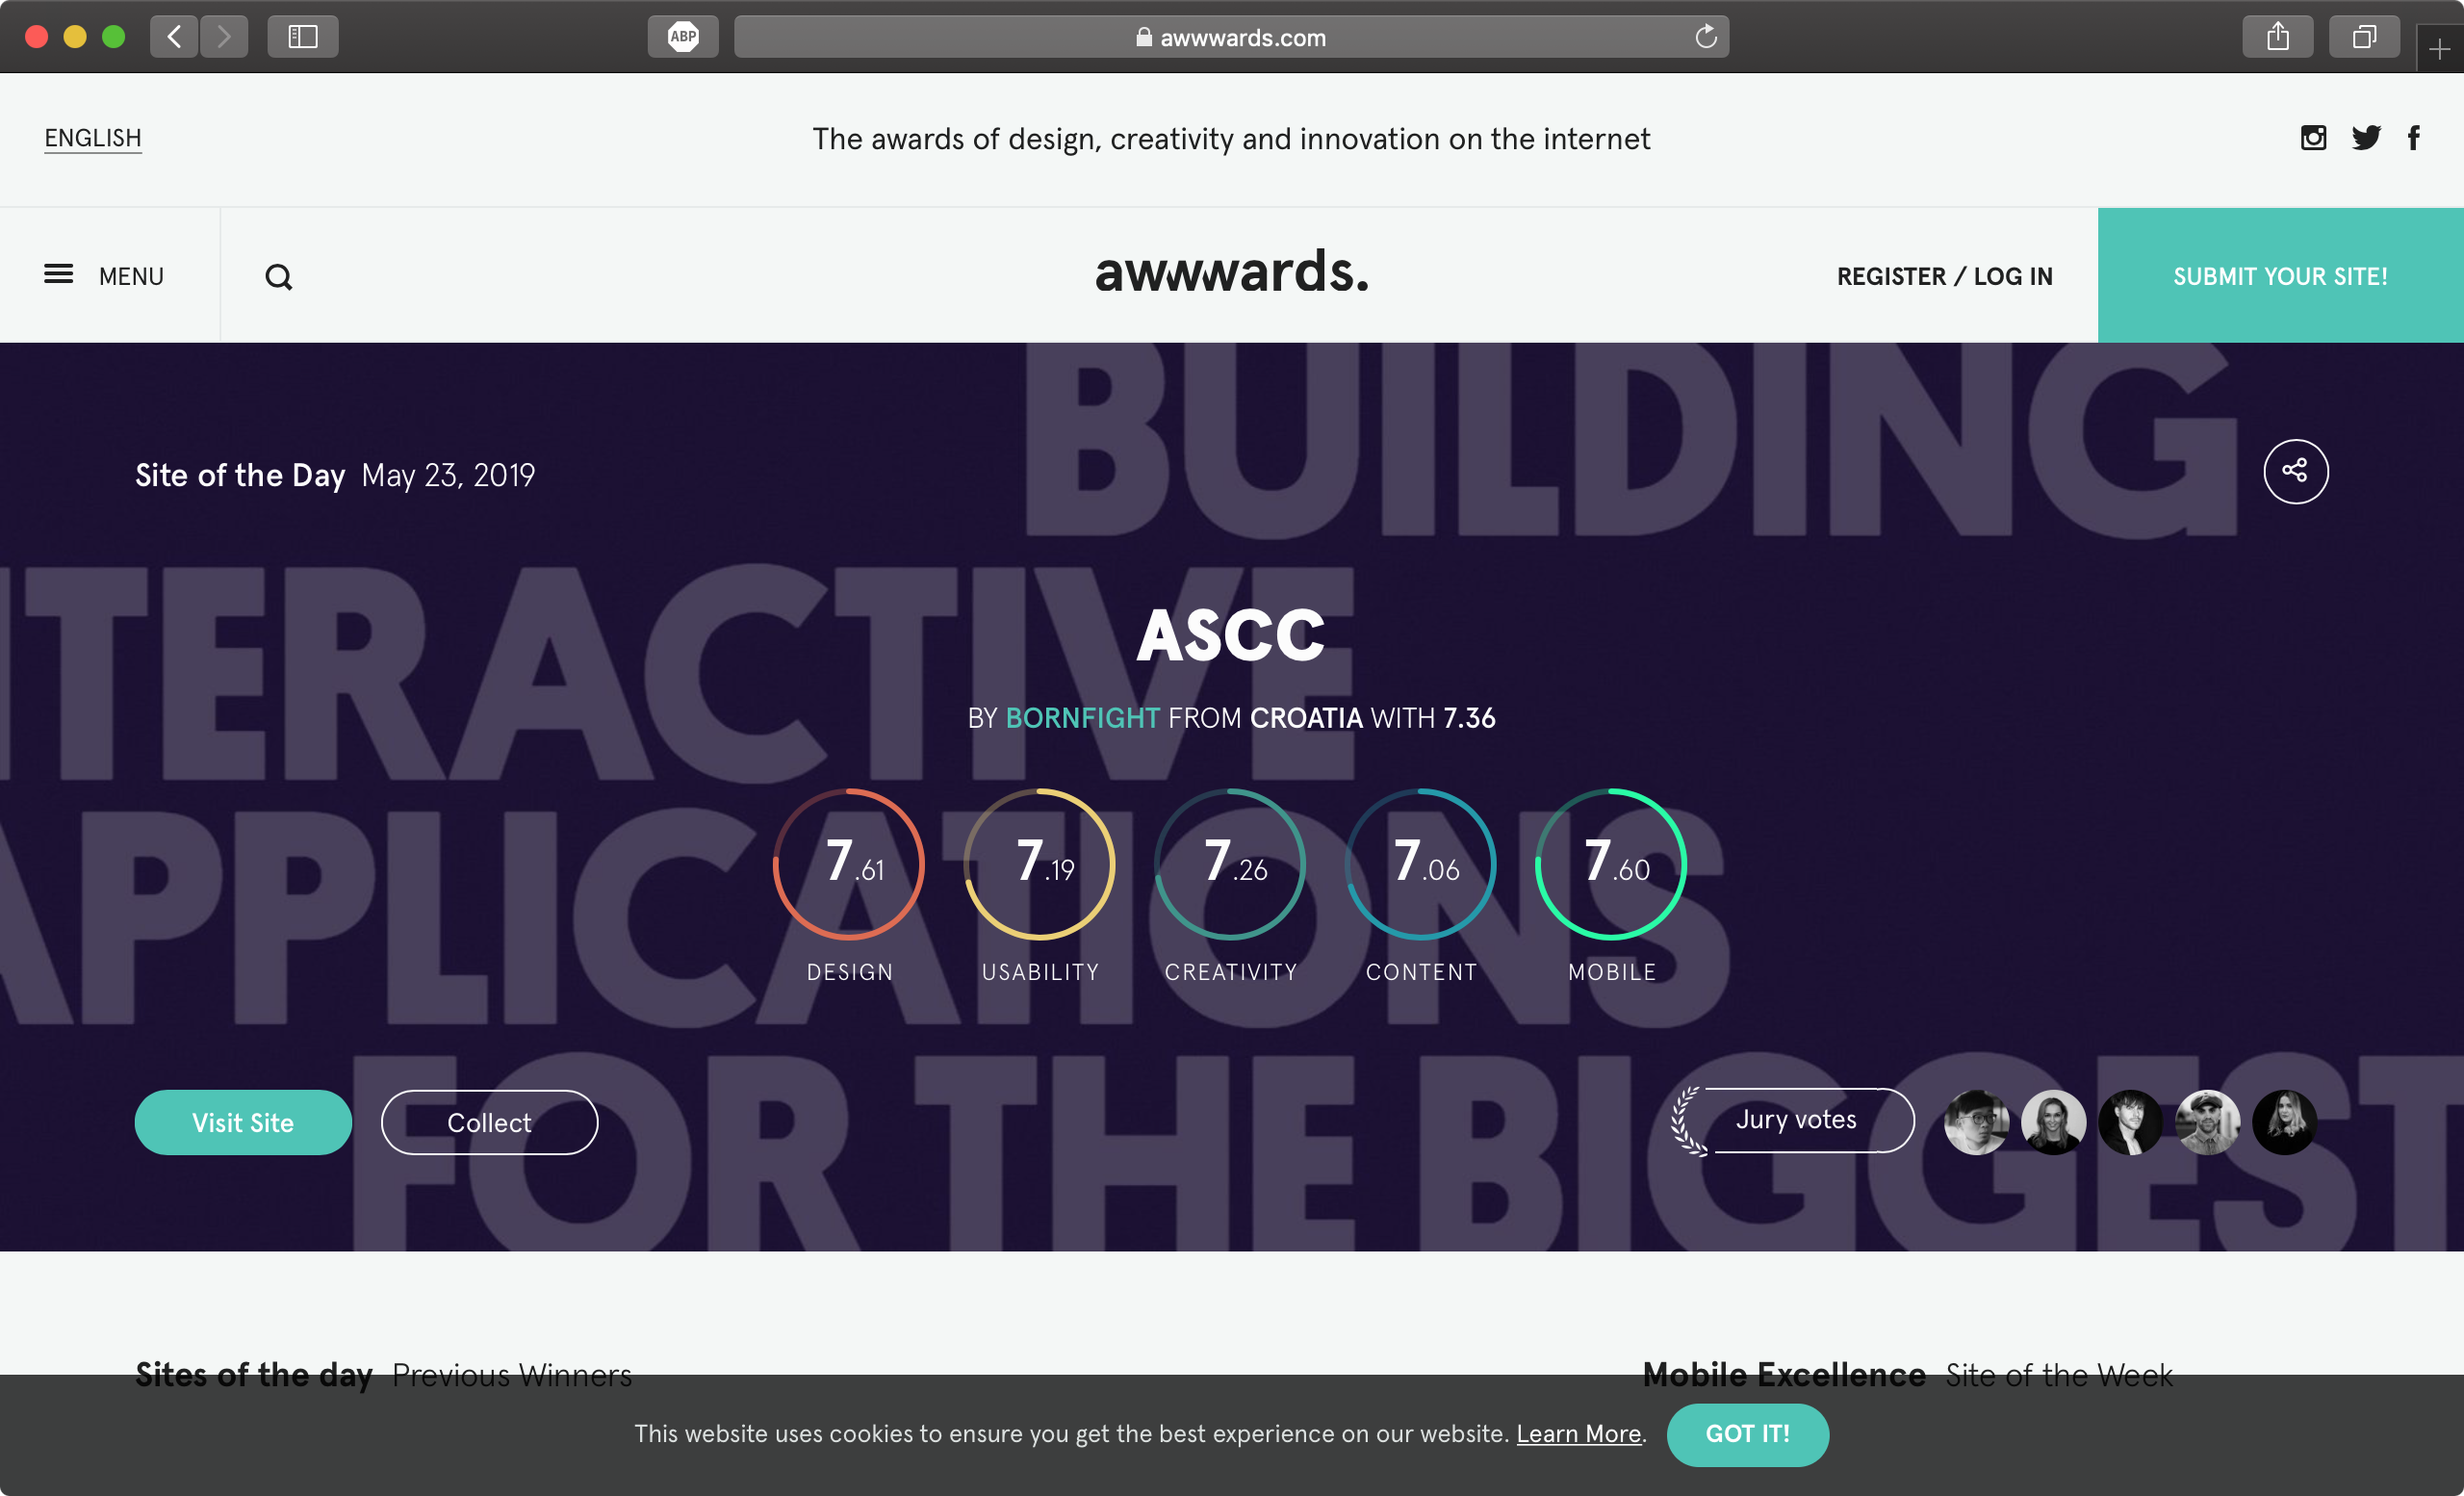
Task: Click the Visit Site button
Action: [x=243, y=1122]
